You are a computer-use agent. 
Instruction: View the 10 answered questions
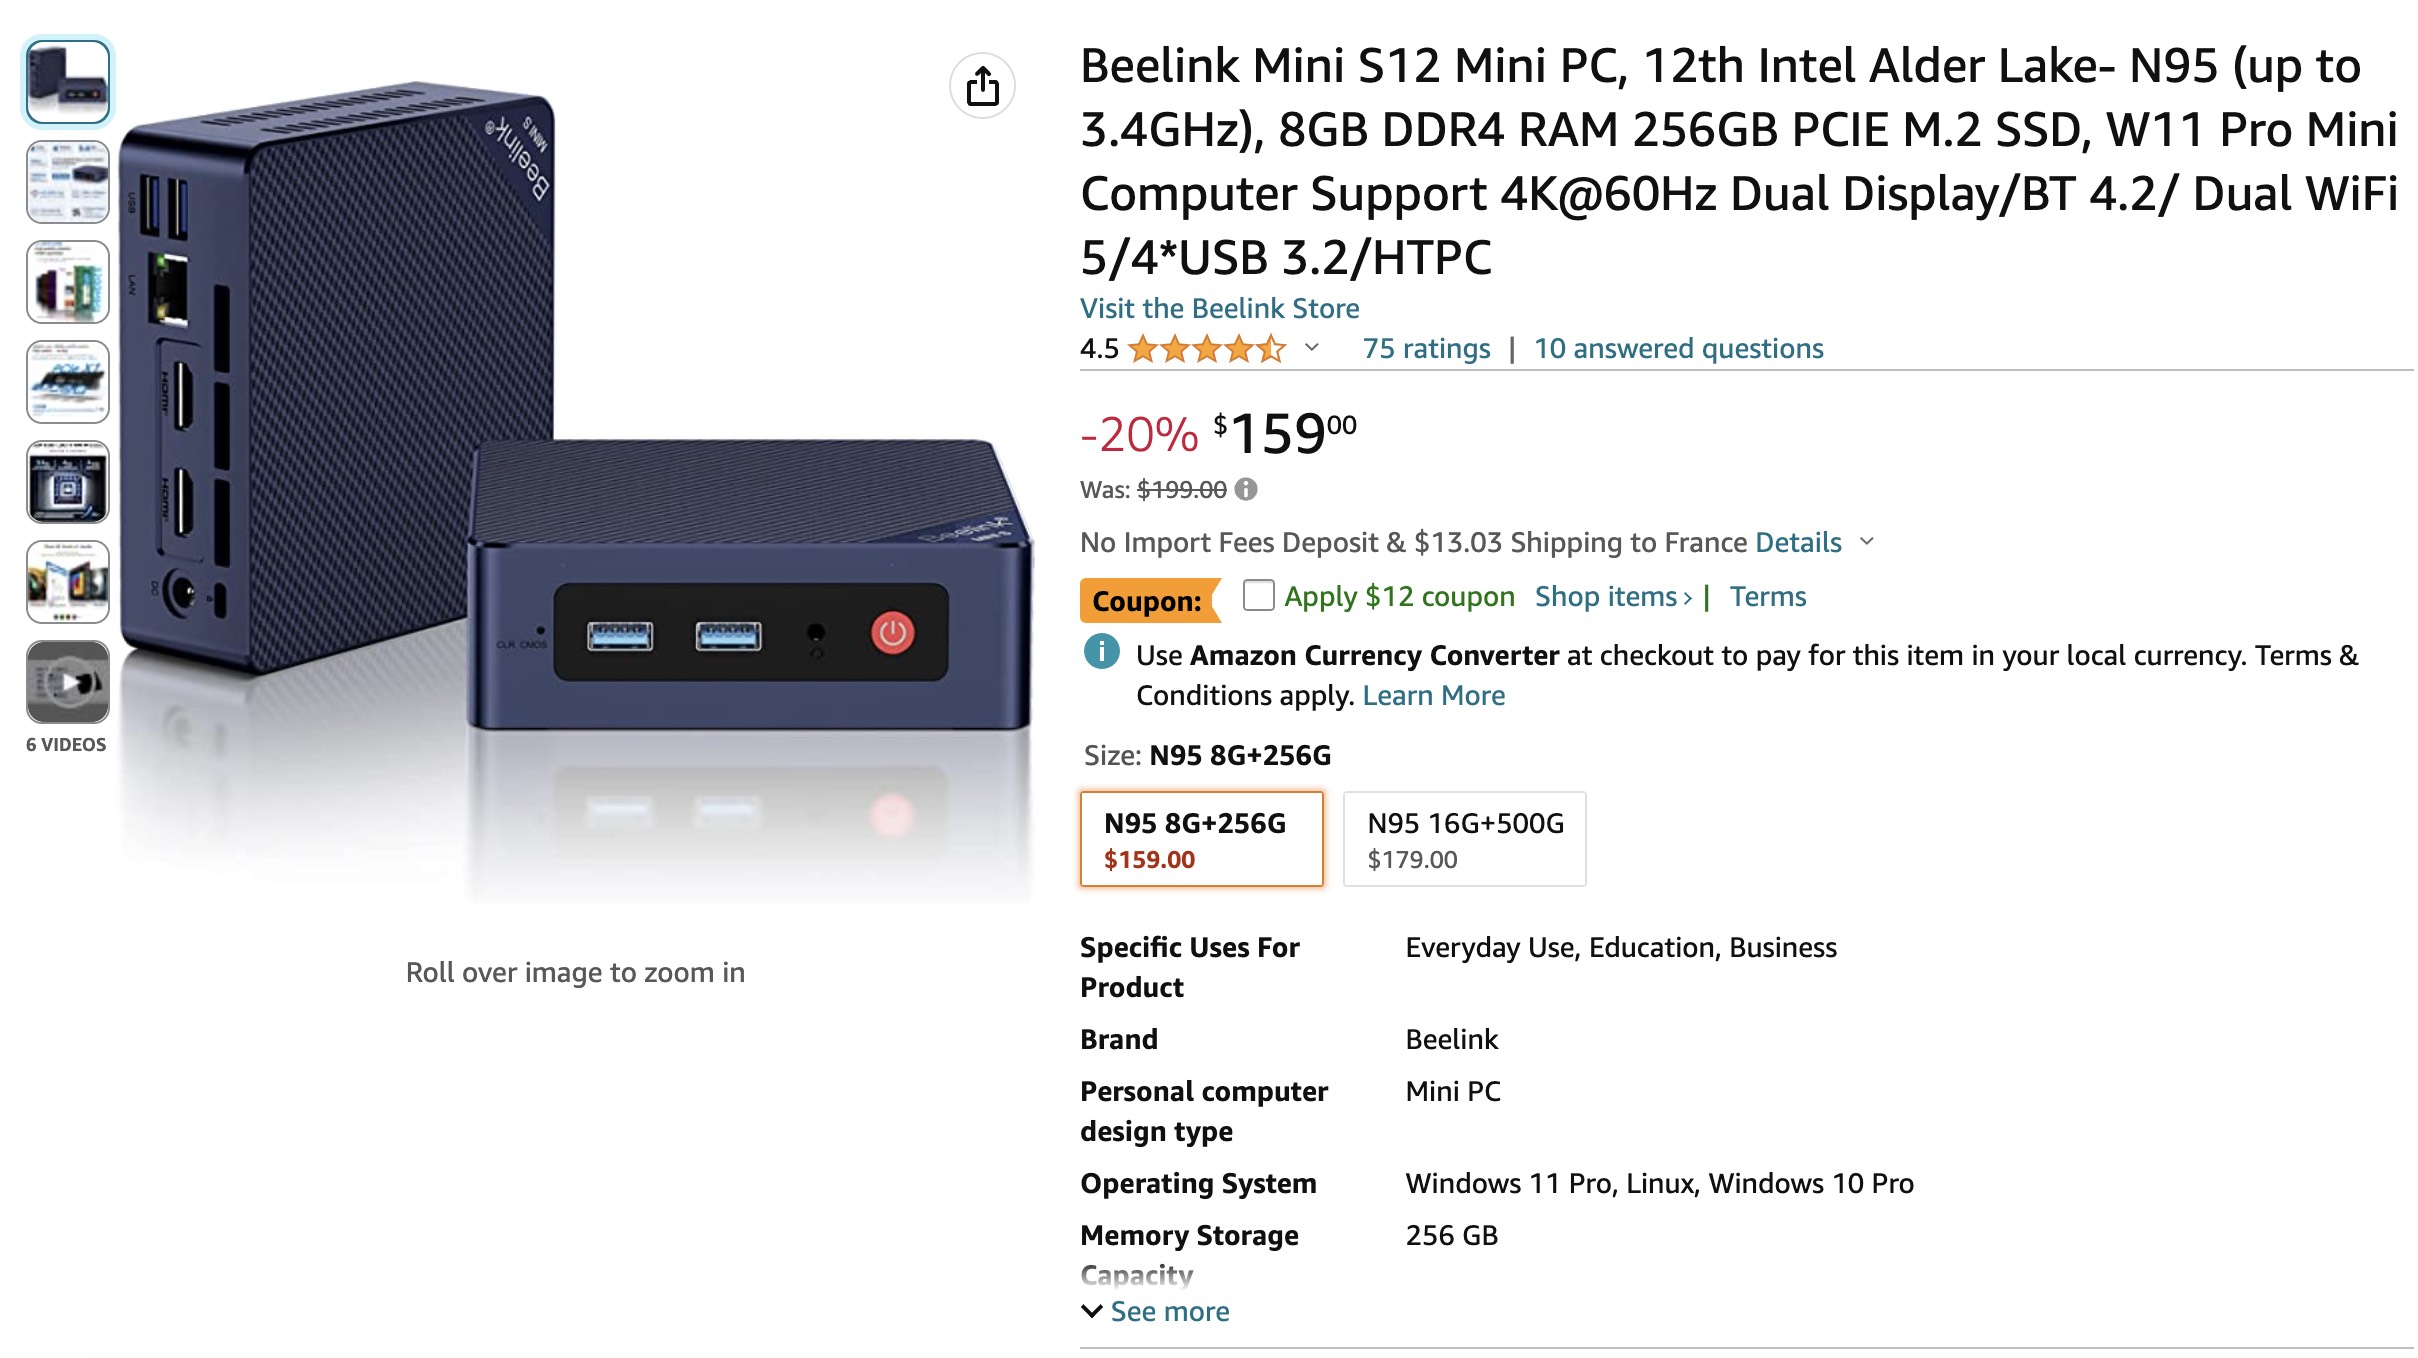tap(1680, 348)
